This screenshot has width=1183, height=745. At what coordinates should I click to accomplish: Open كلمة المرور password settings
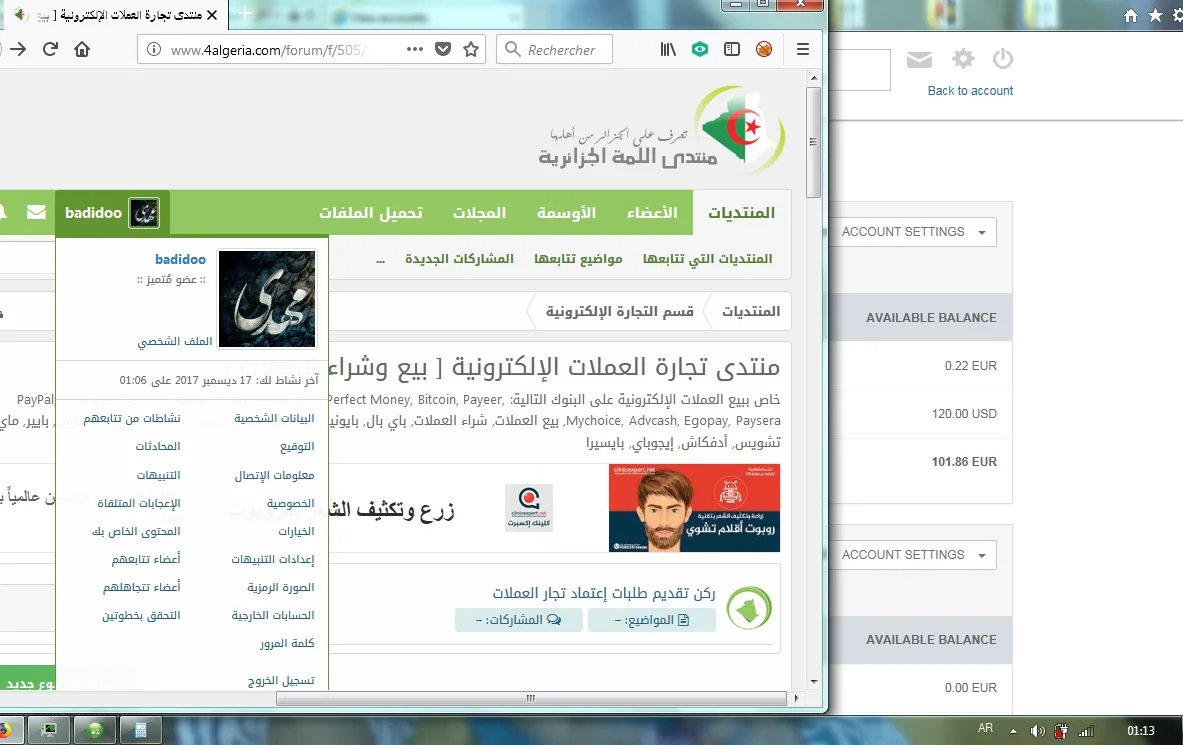click(287, 643)
